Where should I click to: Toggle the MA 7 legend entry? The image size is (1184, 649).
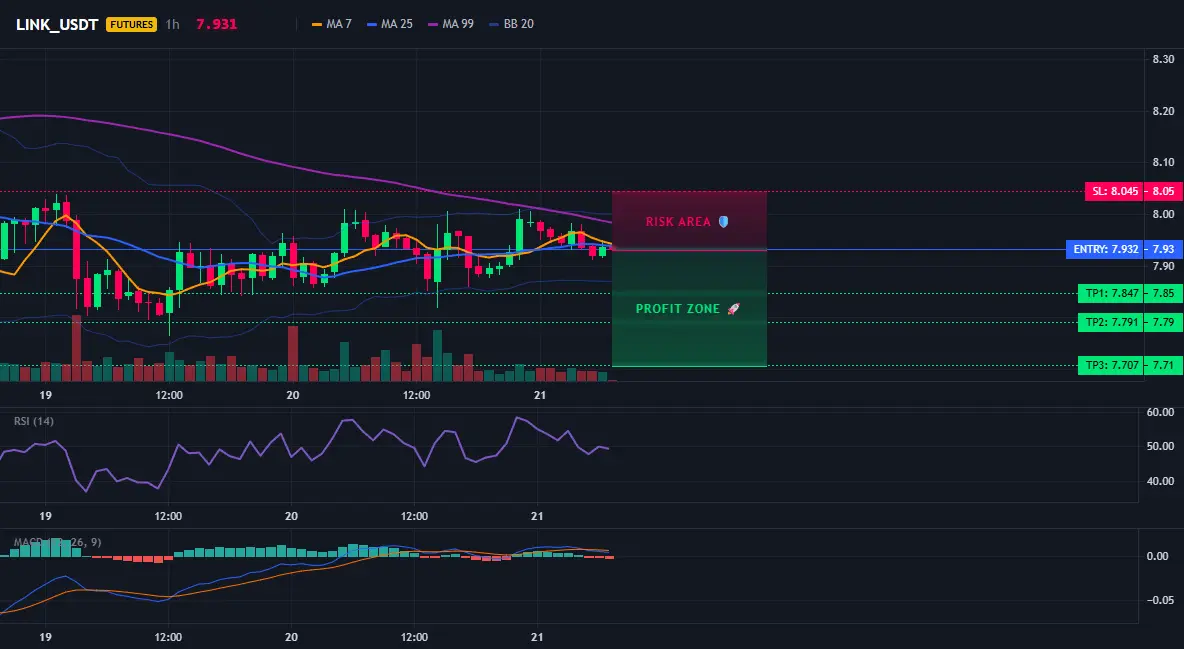[x=332, y=24]
